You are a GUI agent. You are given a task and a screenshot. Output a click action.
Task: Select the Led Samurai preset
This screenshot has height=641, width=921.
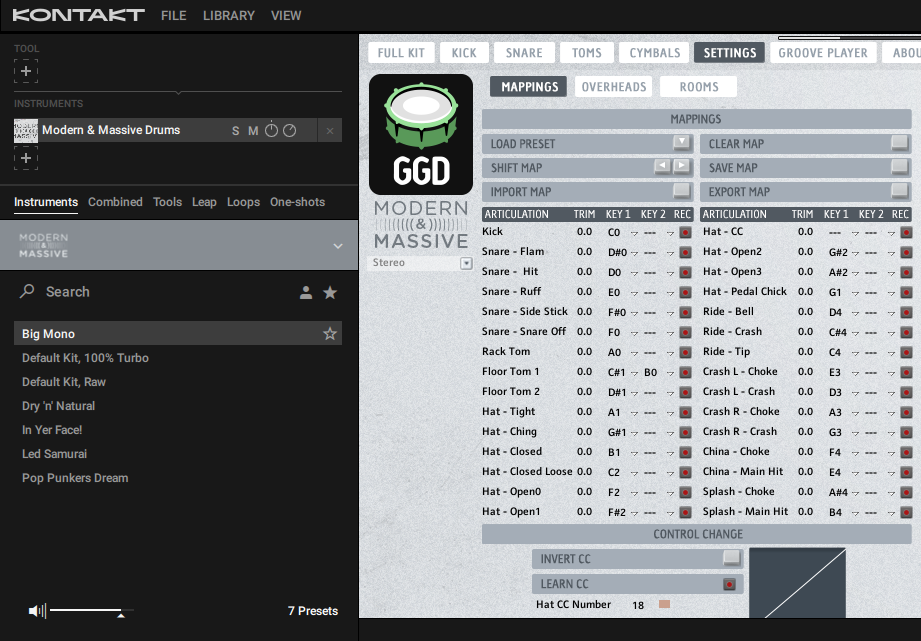tap(177, 454)
